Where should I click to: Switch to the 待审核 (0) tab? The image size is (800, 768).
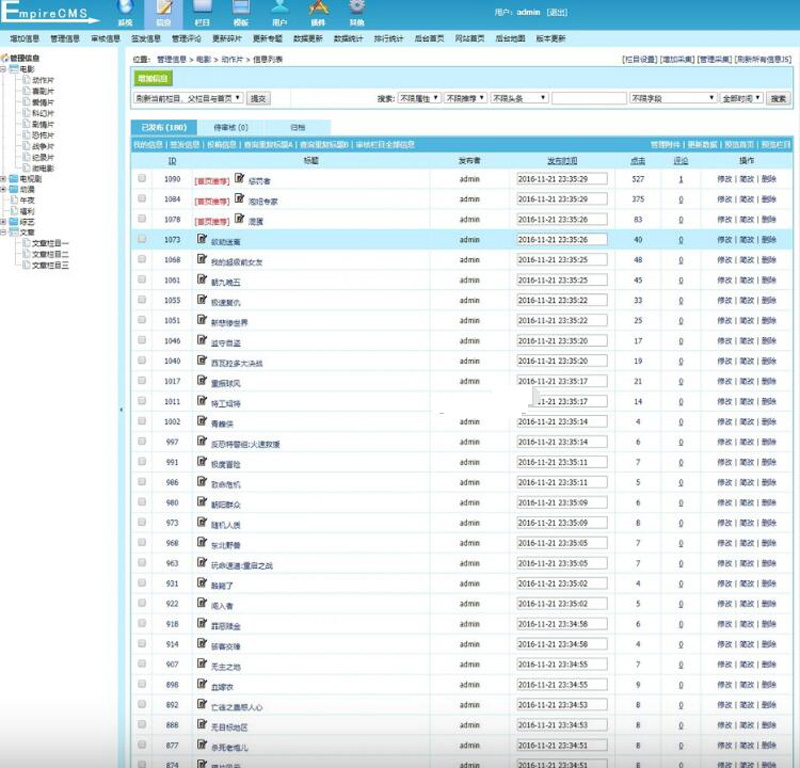coord(231,128)
